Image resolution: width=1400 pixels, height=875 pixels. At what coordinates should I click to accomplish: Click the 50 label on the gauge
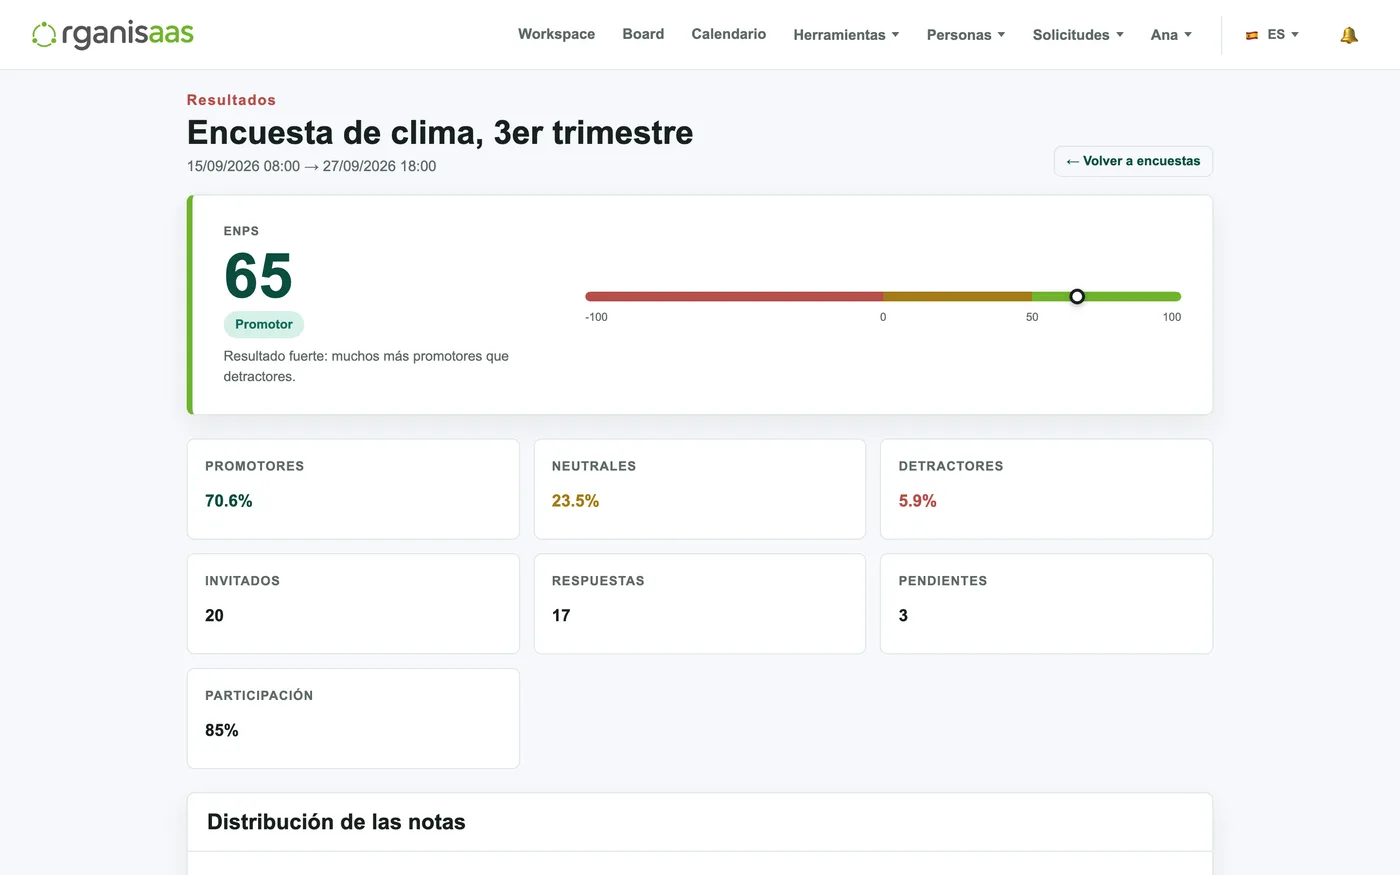pos(1032,317)
